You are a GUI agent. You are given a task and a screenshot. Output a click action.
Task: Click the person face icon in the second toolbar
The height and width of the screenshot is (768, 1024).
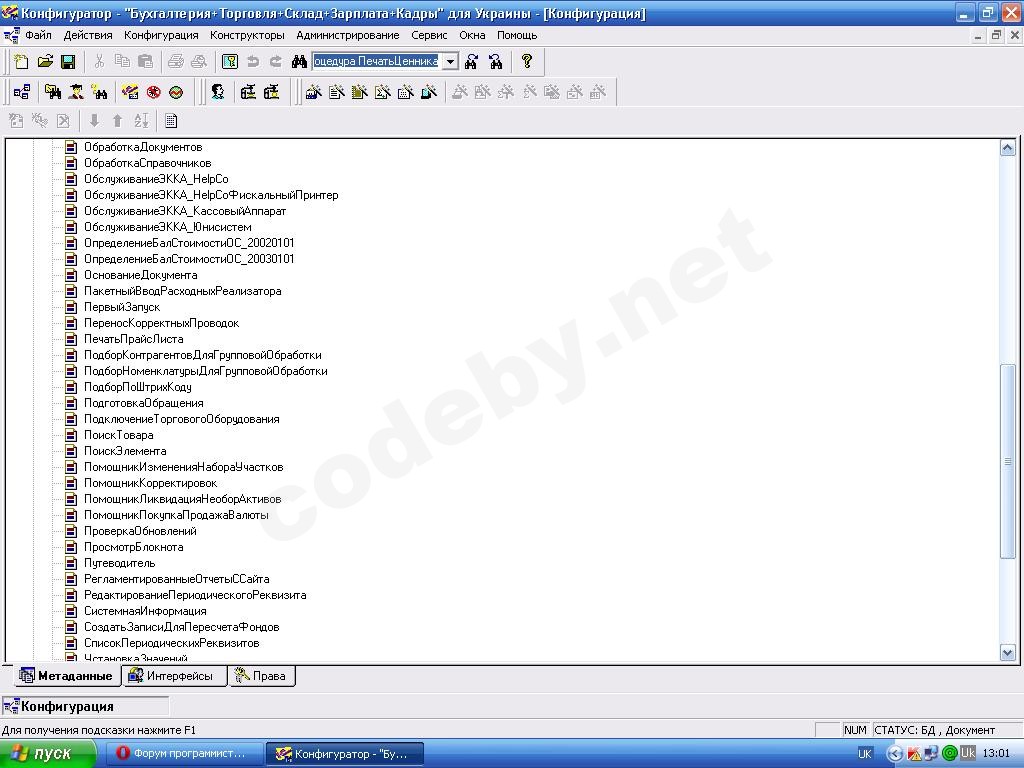click(217, 92)
